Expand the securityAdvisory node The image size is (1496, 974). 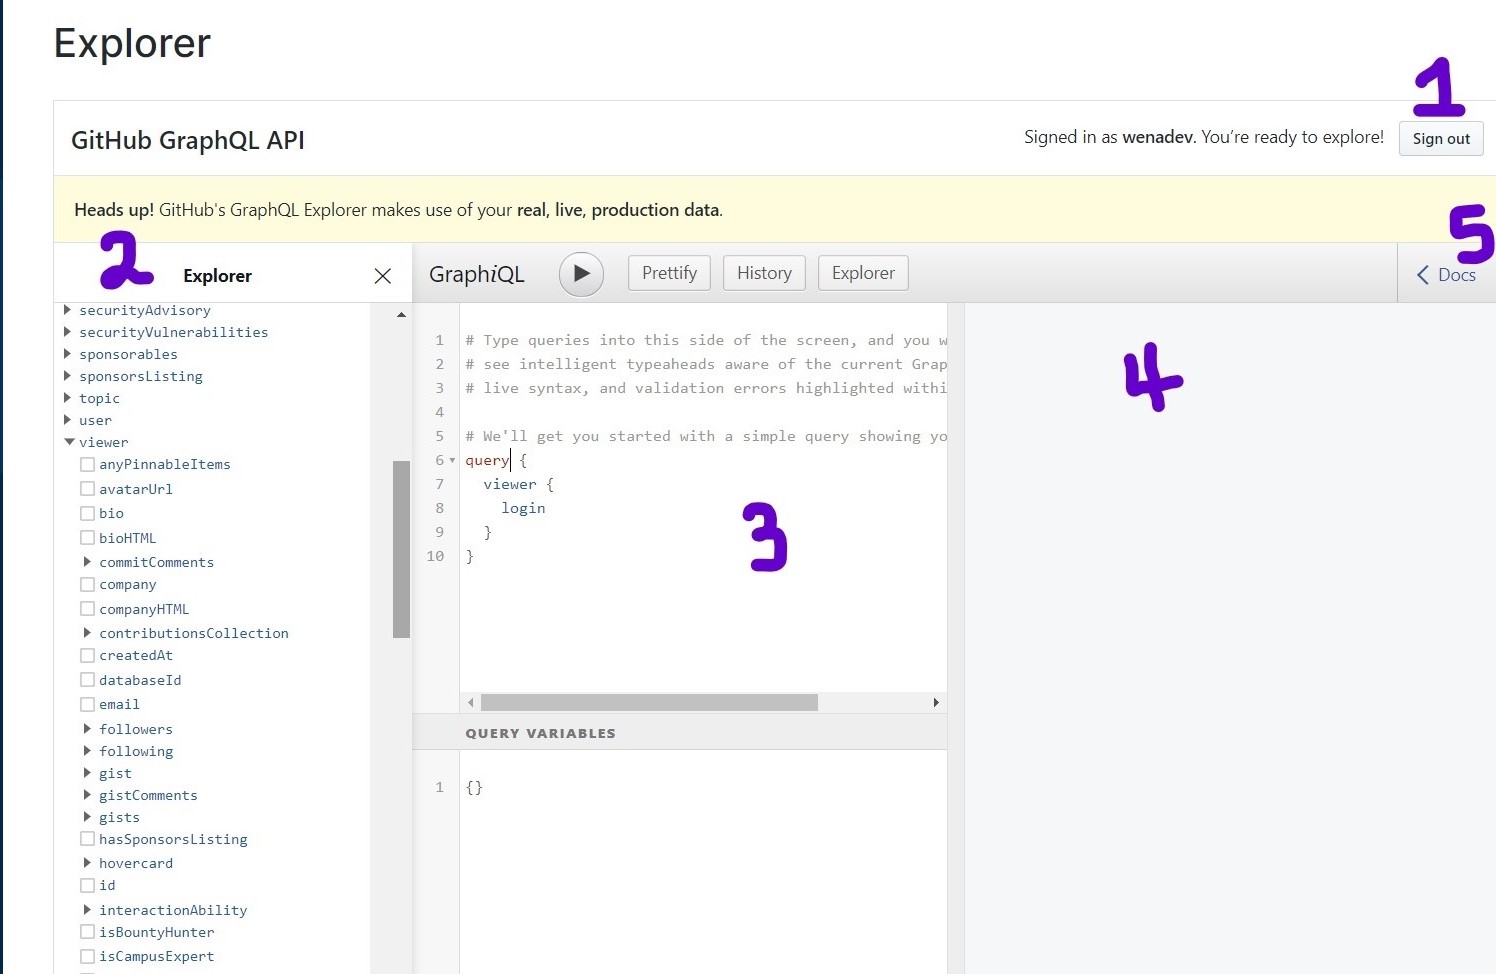coord(68,310)
